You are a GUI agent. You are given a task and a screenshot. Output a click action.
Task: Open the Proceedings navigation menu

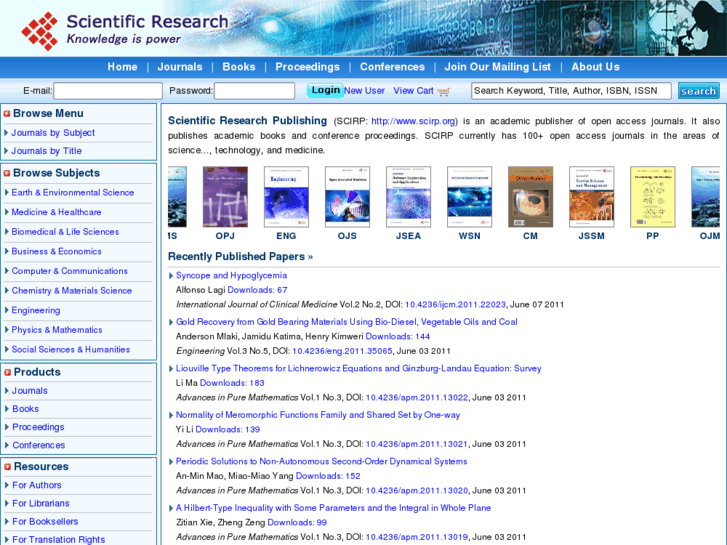tap(307, 67)
